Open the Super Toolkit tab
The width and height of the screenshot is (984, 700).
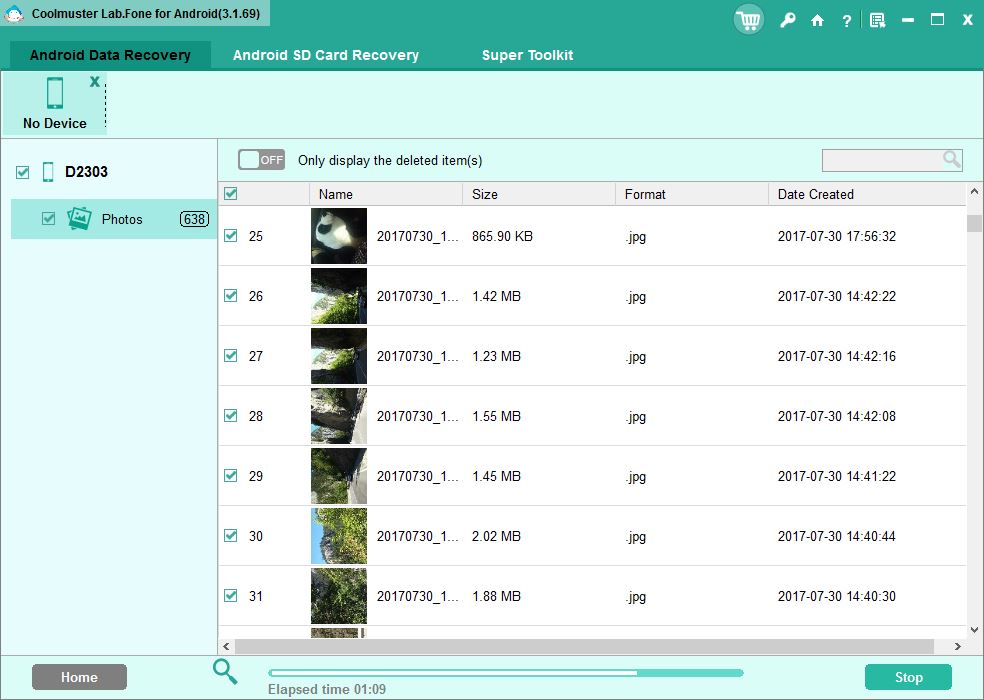[x=527, y=55]
